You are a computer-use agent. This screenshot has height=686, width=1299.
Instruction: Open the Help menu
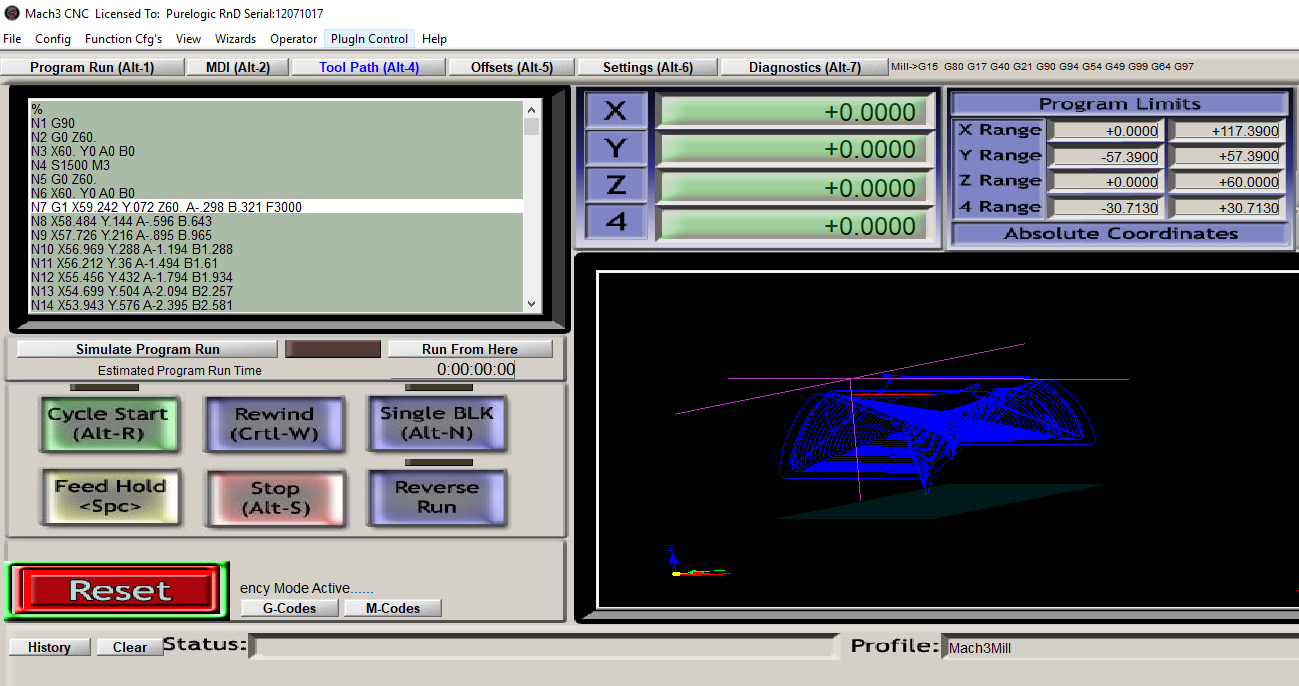point(434,39)
